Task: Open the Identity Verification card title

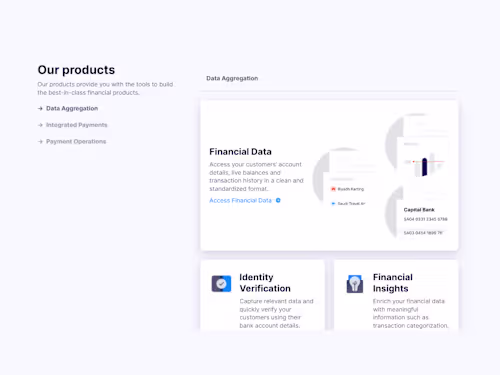Action: click(265, 283)
